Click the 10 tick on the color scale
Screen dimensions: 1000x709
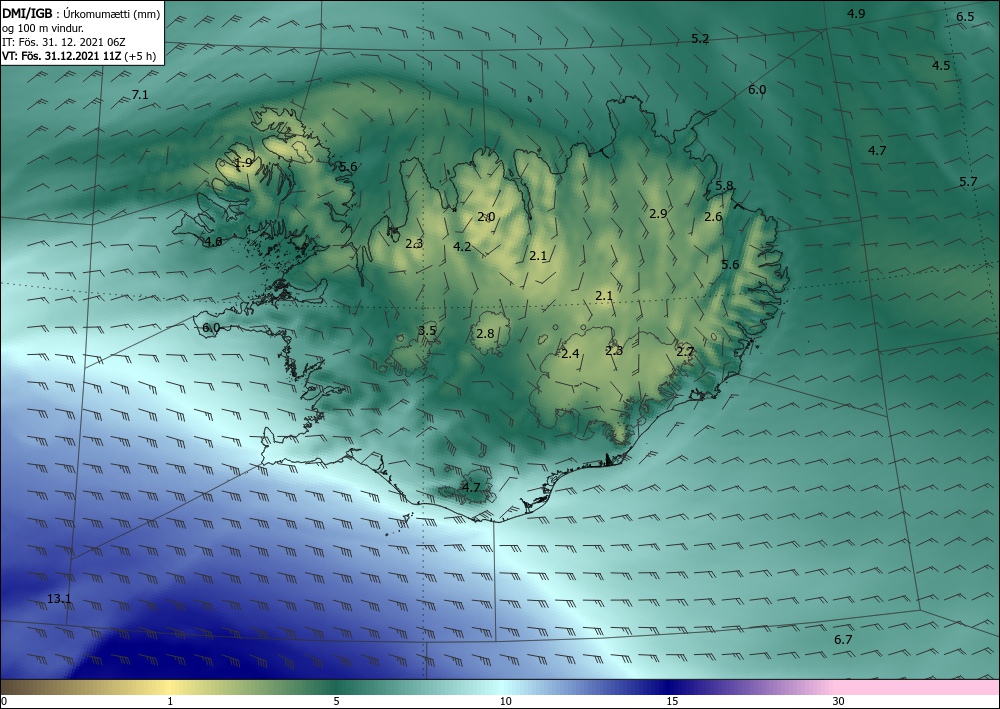pyautogui.click(x=505, y=701)
